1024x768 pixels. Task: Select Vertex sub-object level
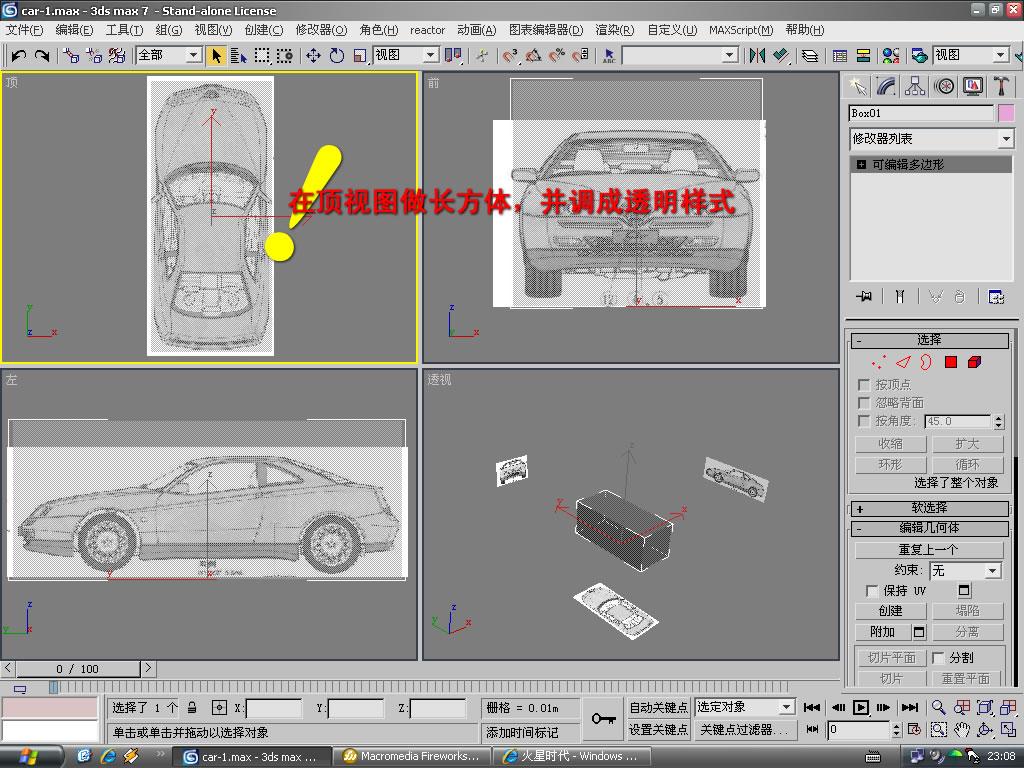[x=878, y=362]
